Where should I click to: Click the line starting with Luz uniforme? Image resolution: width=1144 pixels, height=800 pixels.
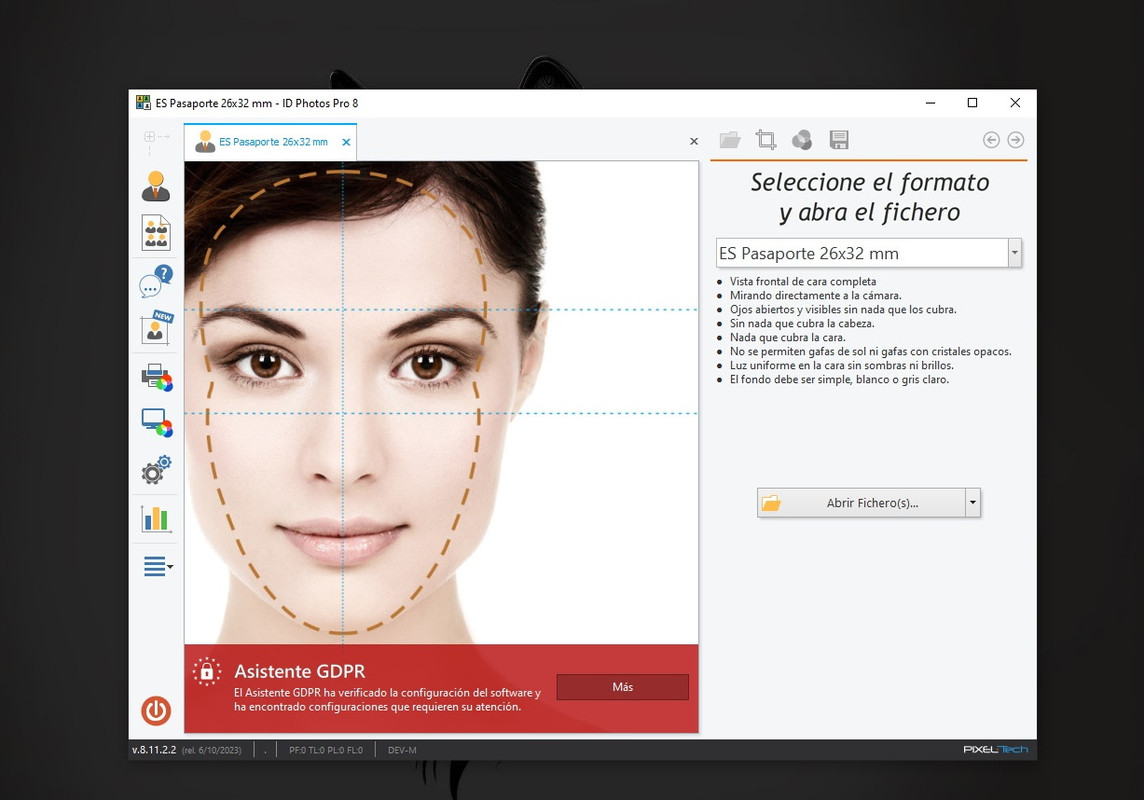841,365
